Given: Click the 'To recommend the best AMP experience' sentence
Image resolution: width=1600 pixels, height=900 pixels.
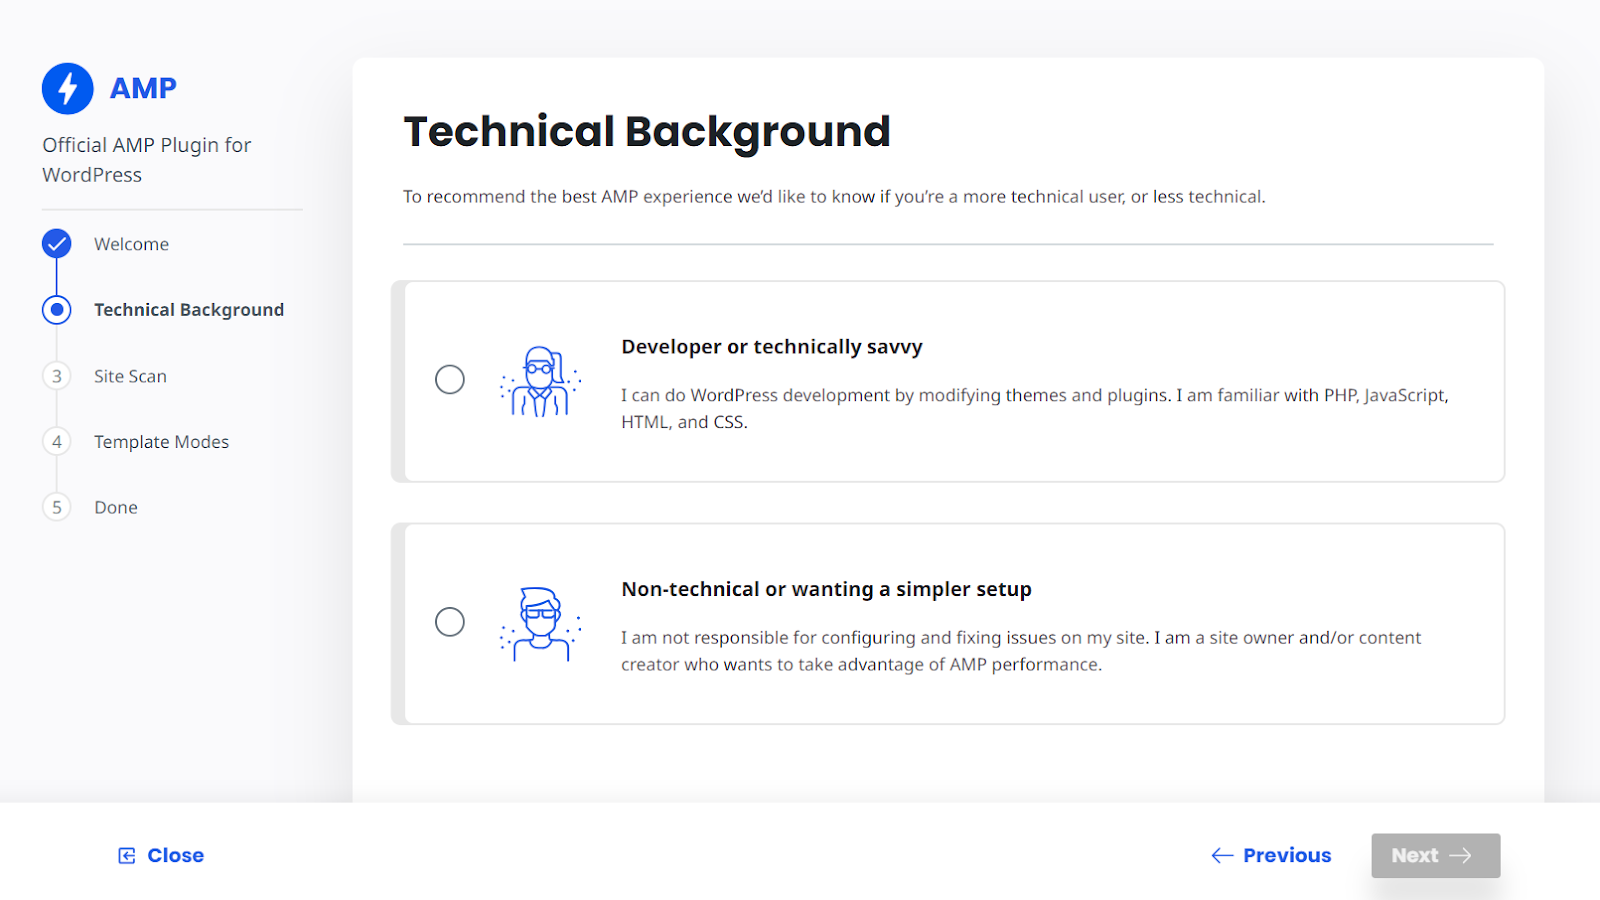Looking at the screenshot, I should pyautogui.click(x=834, y=197).
